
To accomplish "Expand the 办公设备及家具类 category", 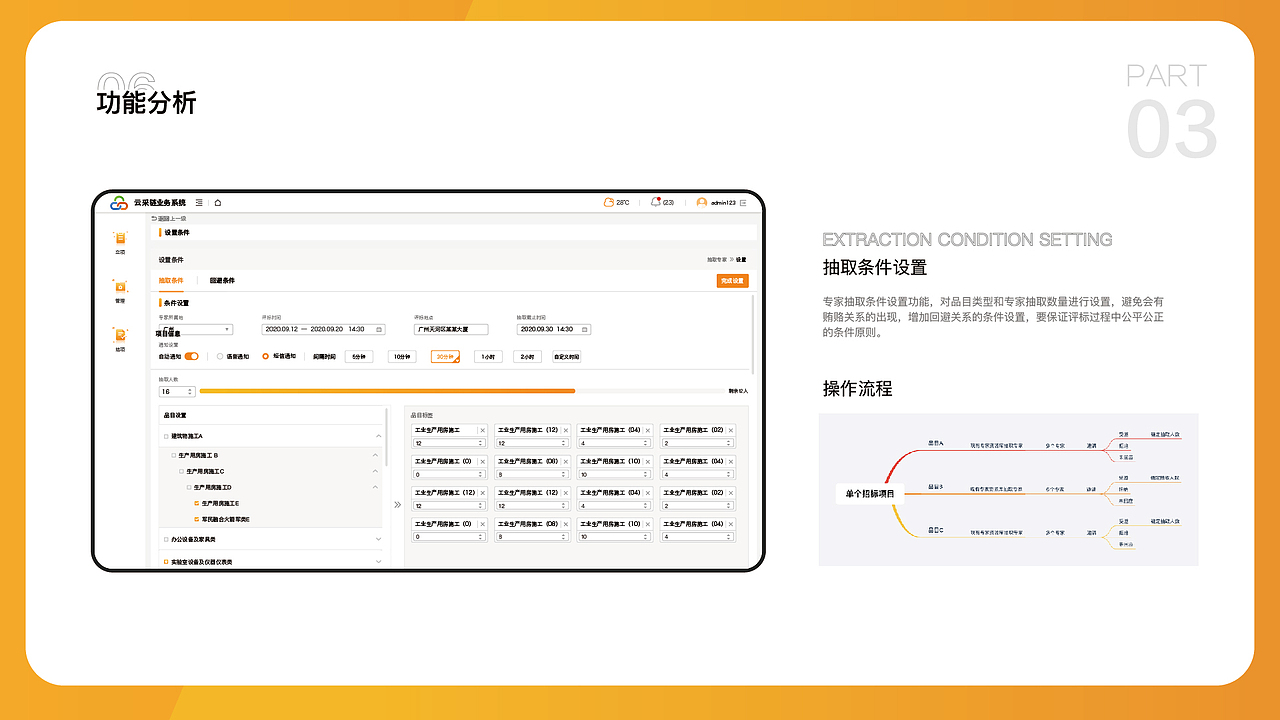I will click(x=378, y=539).
